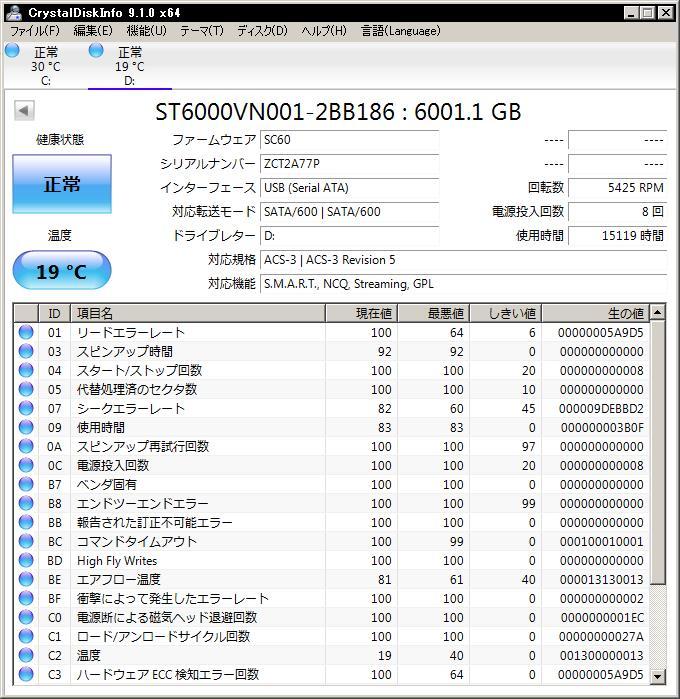Click status orb for attribute BF
Screen dimensions: 680x699
26,598
